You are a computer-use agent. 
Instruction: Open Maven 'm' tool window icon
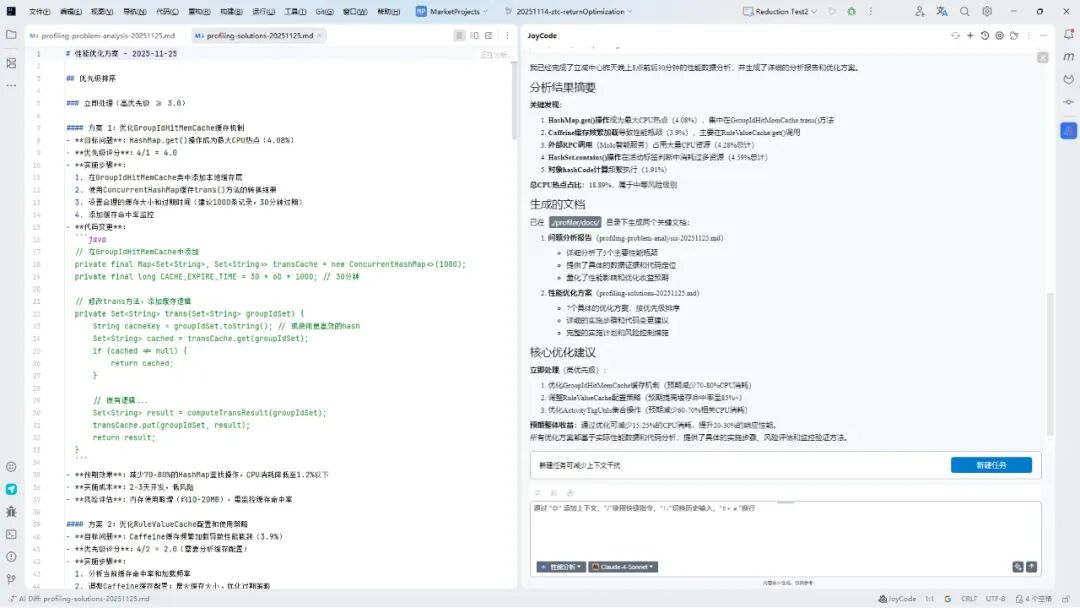coord(1068,56)
